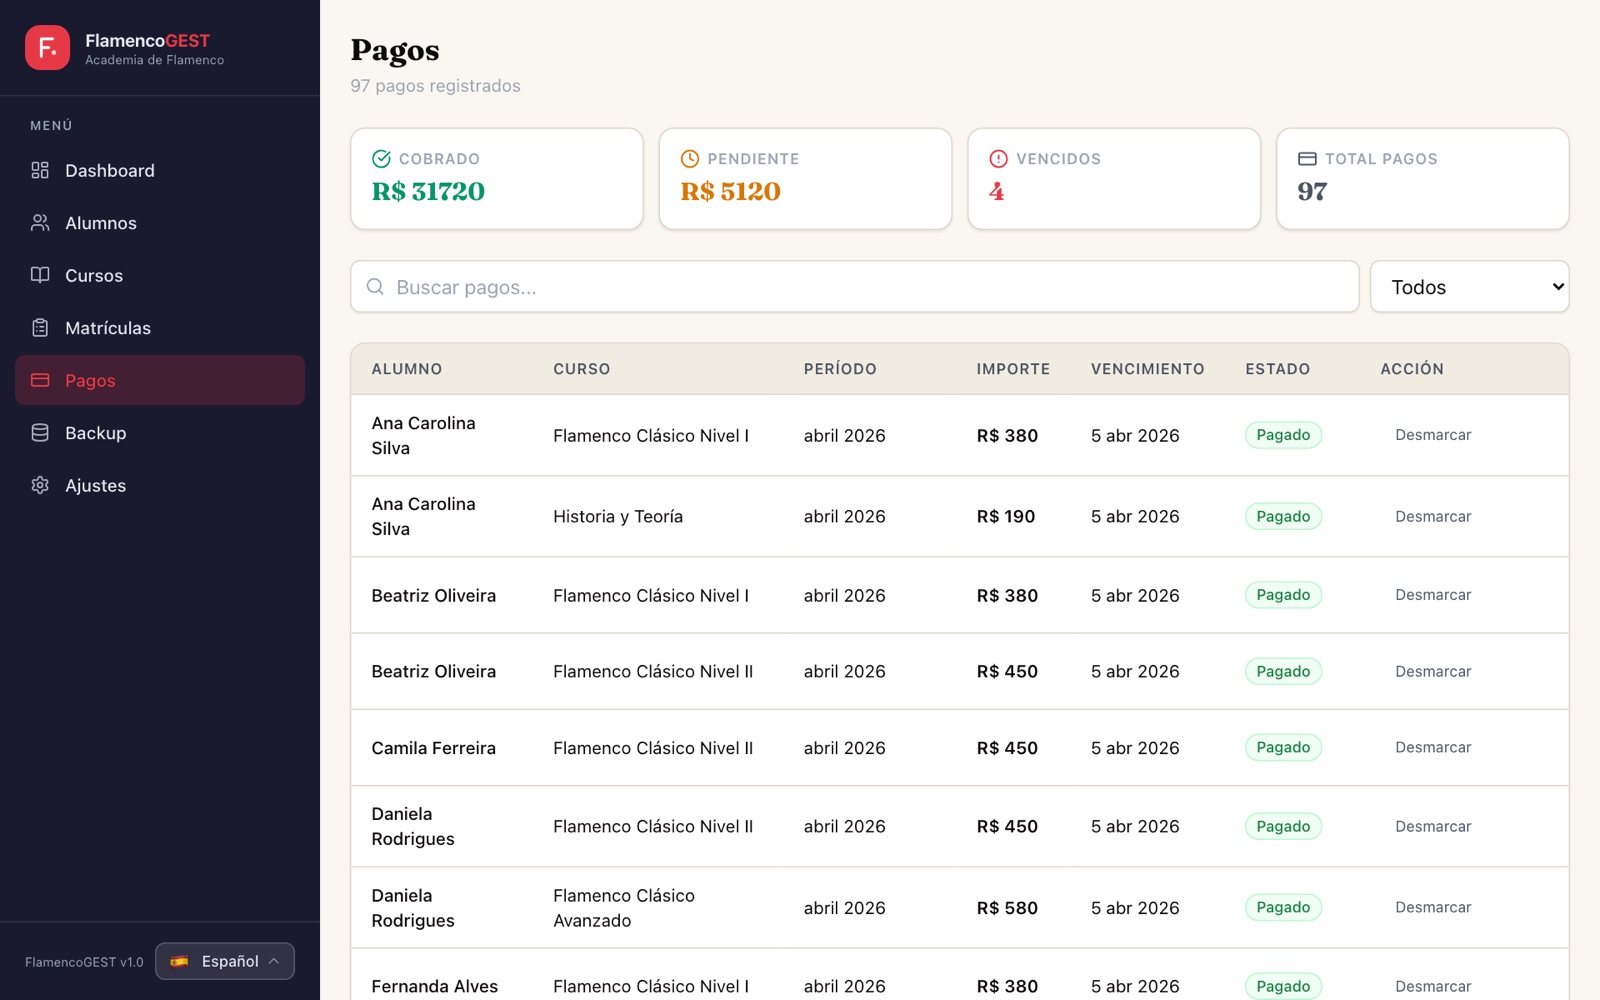
Task: Open the Ajustes gear icon
Action: (x=40, y=485)
